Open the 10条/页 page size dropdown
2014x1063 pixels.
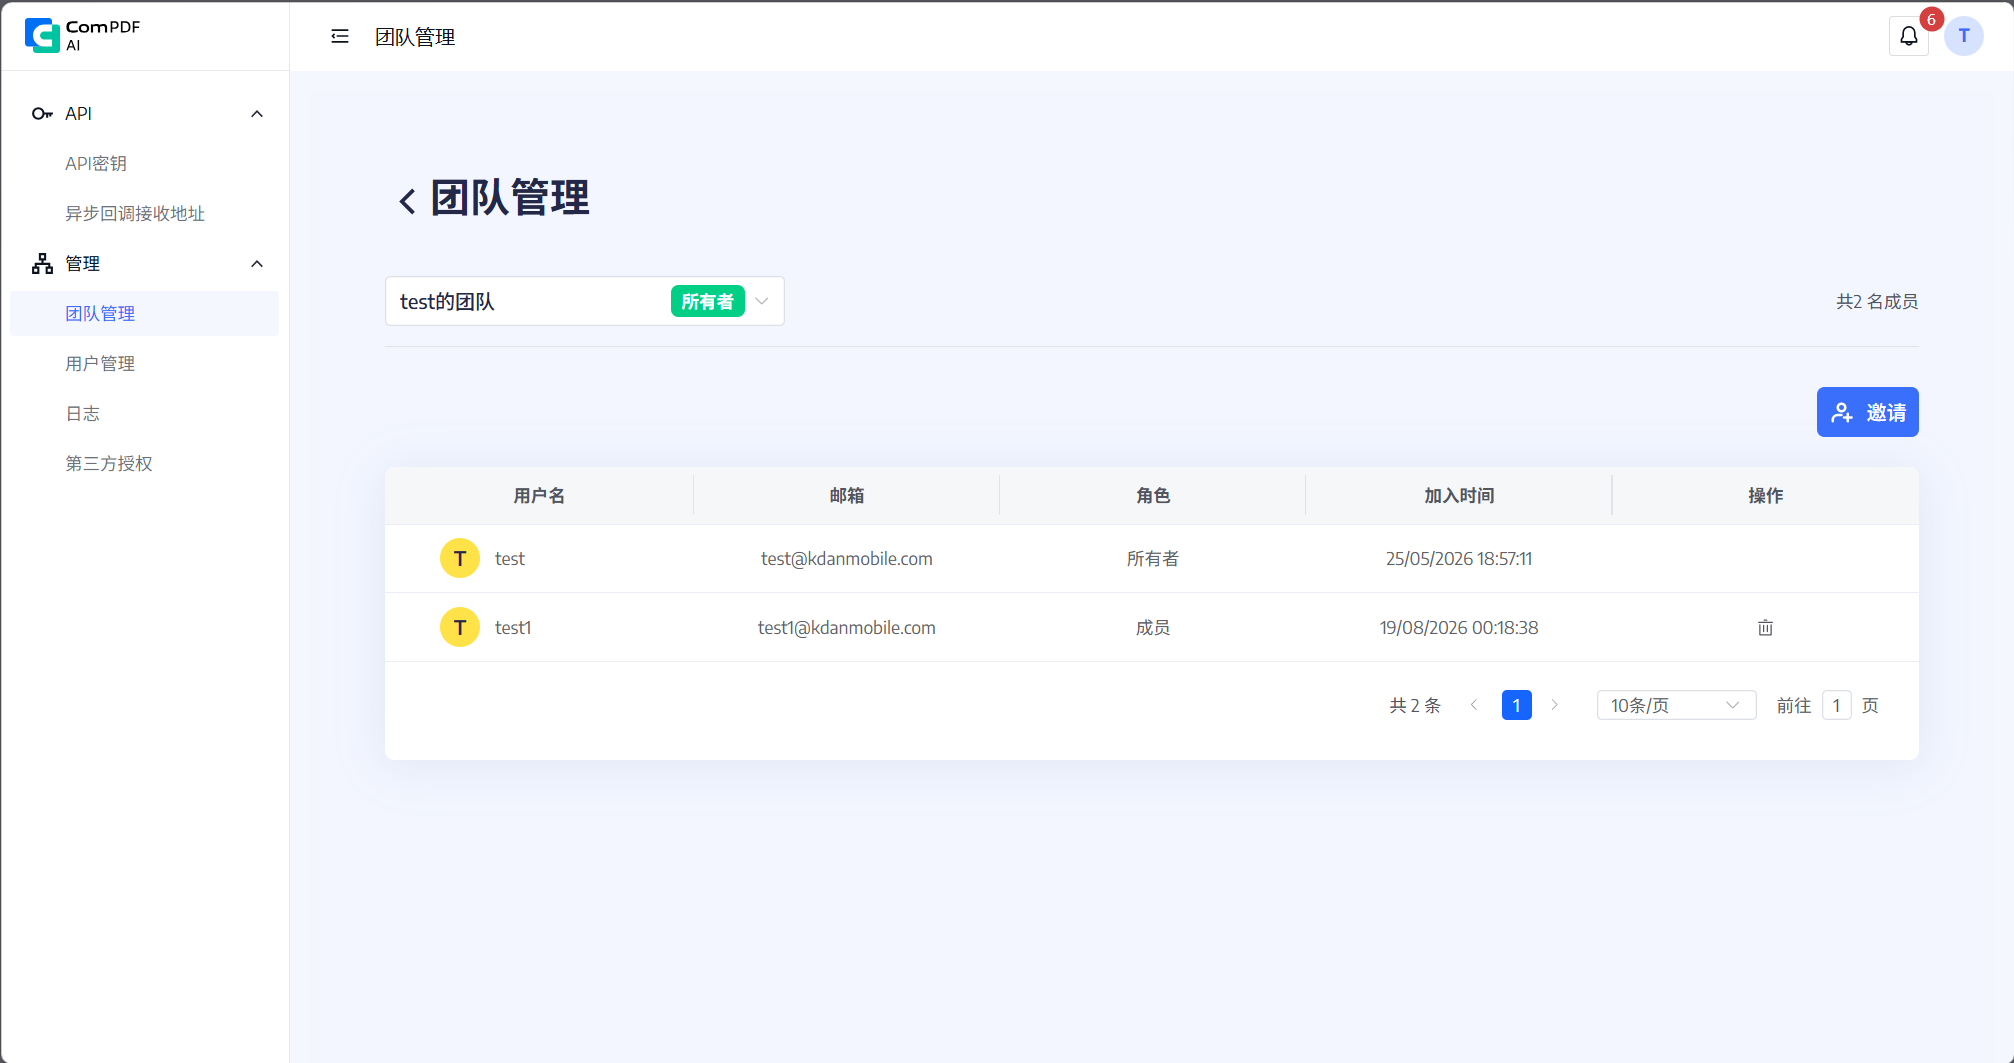(x=1676, y=706)
